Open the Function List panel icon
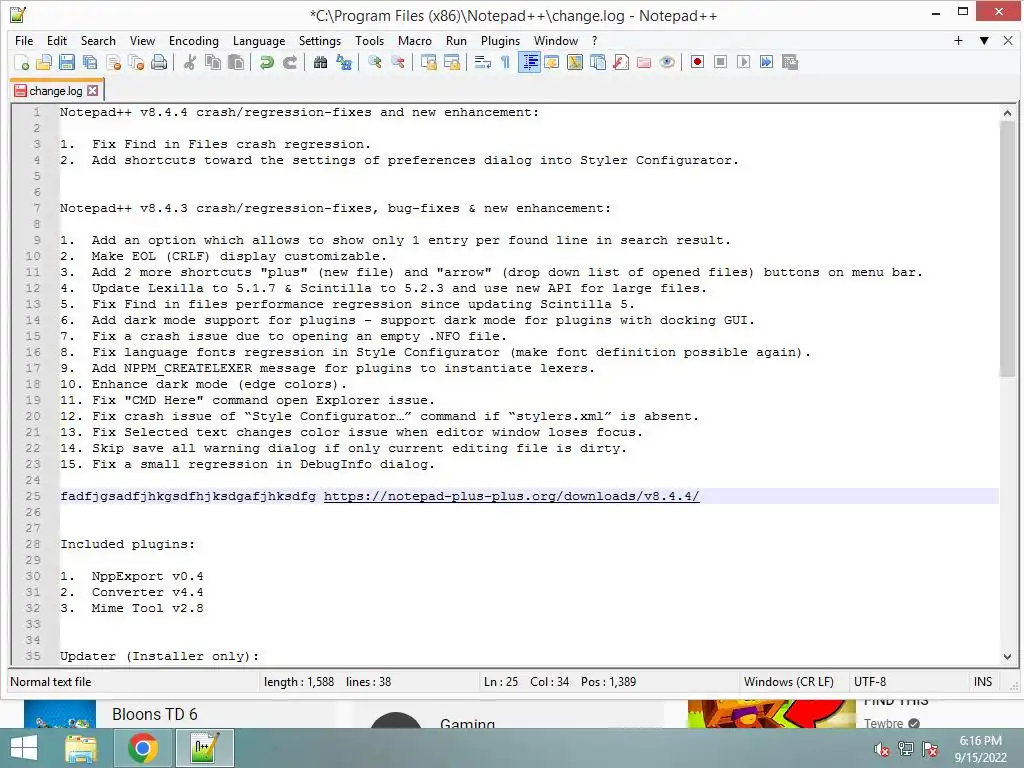 (621, 62)
